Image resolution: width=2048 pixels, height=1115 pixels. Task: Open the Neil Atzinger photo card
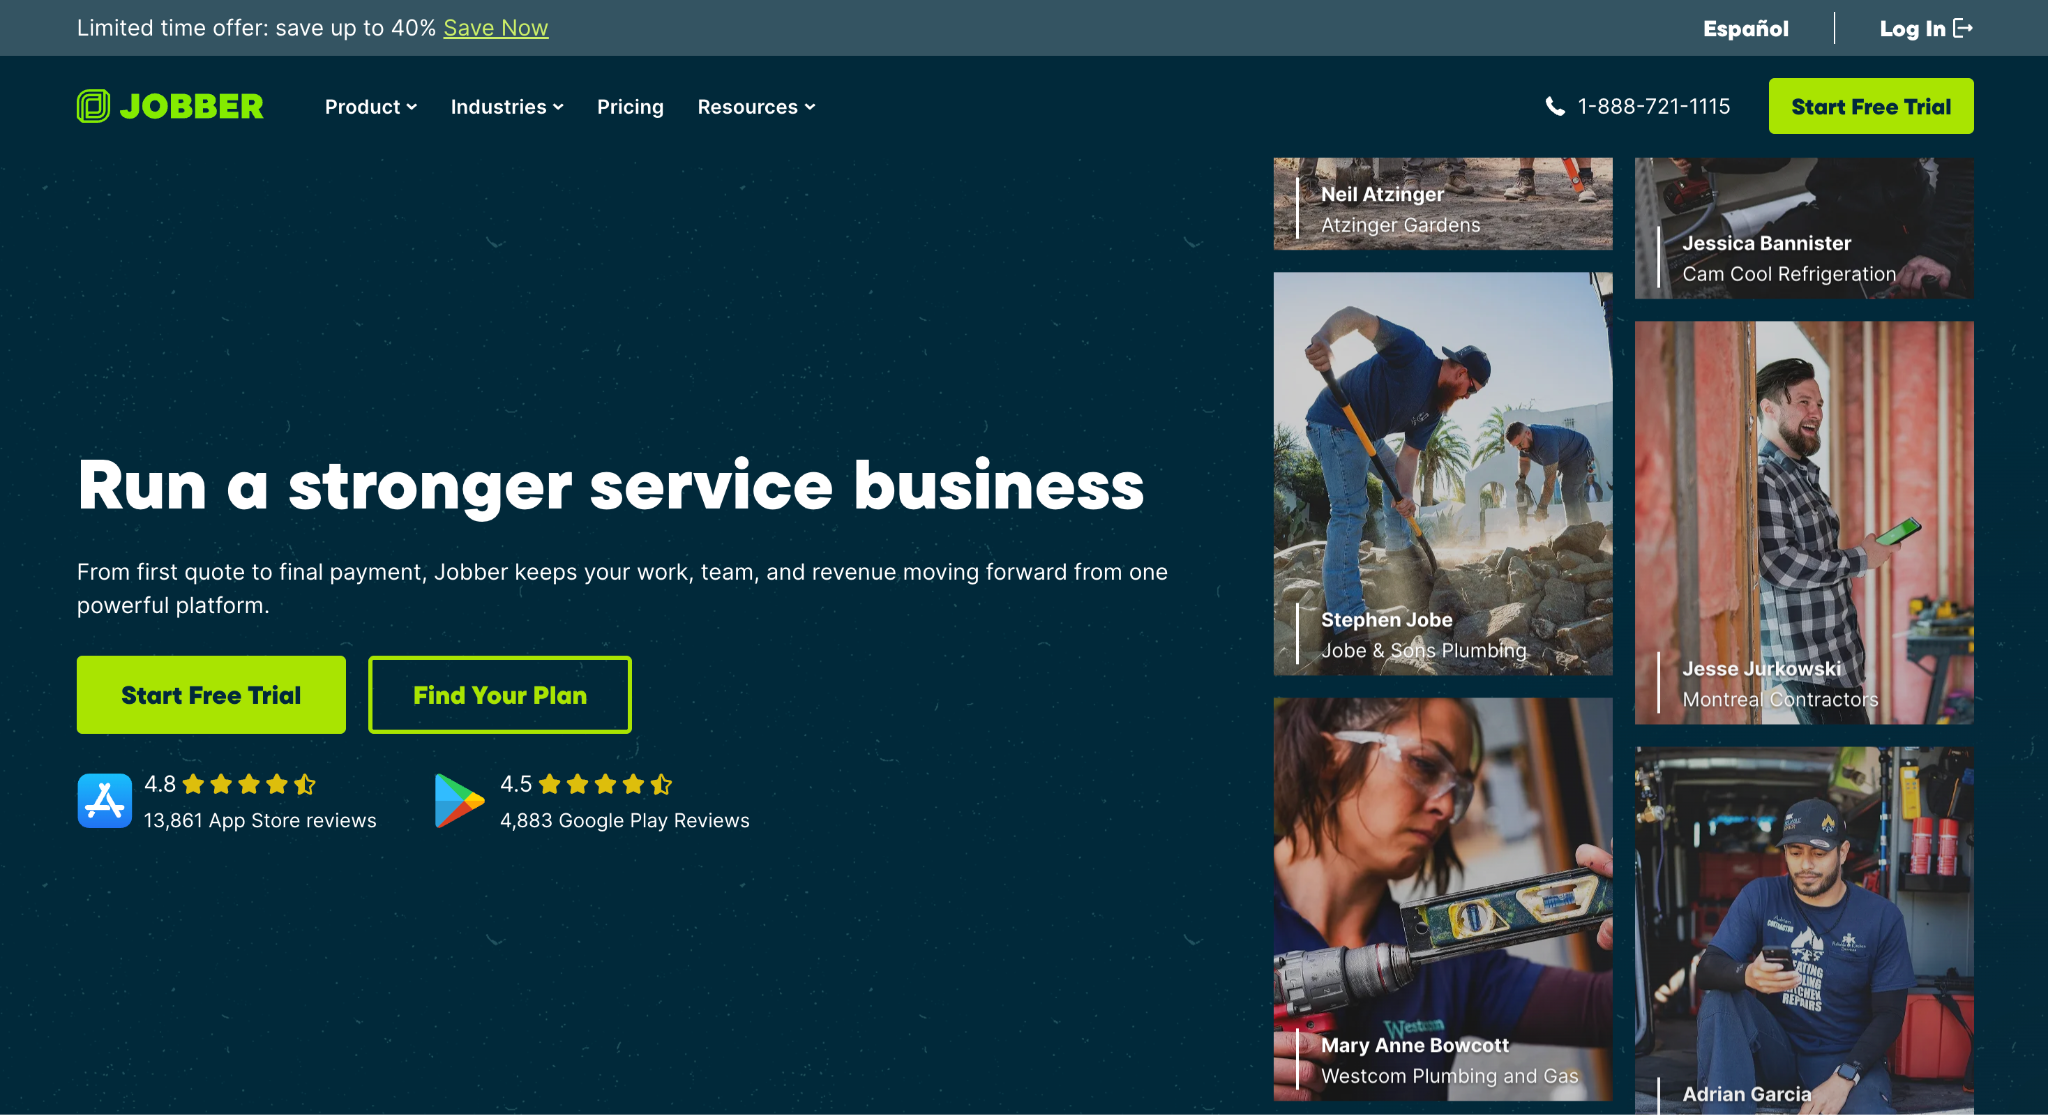tap(1443, 203)
